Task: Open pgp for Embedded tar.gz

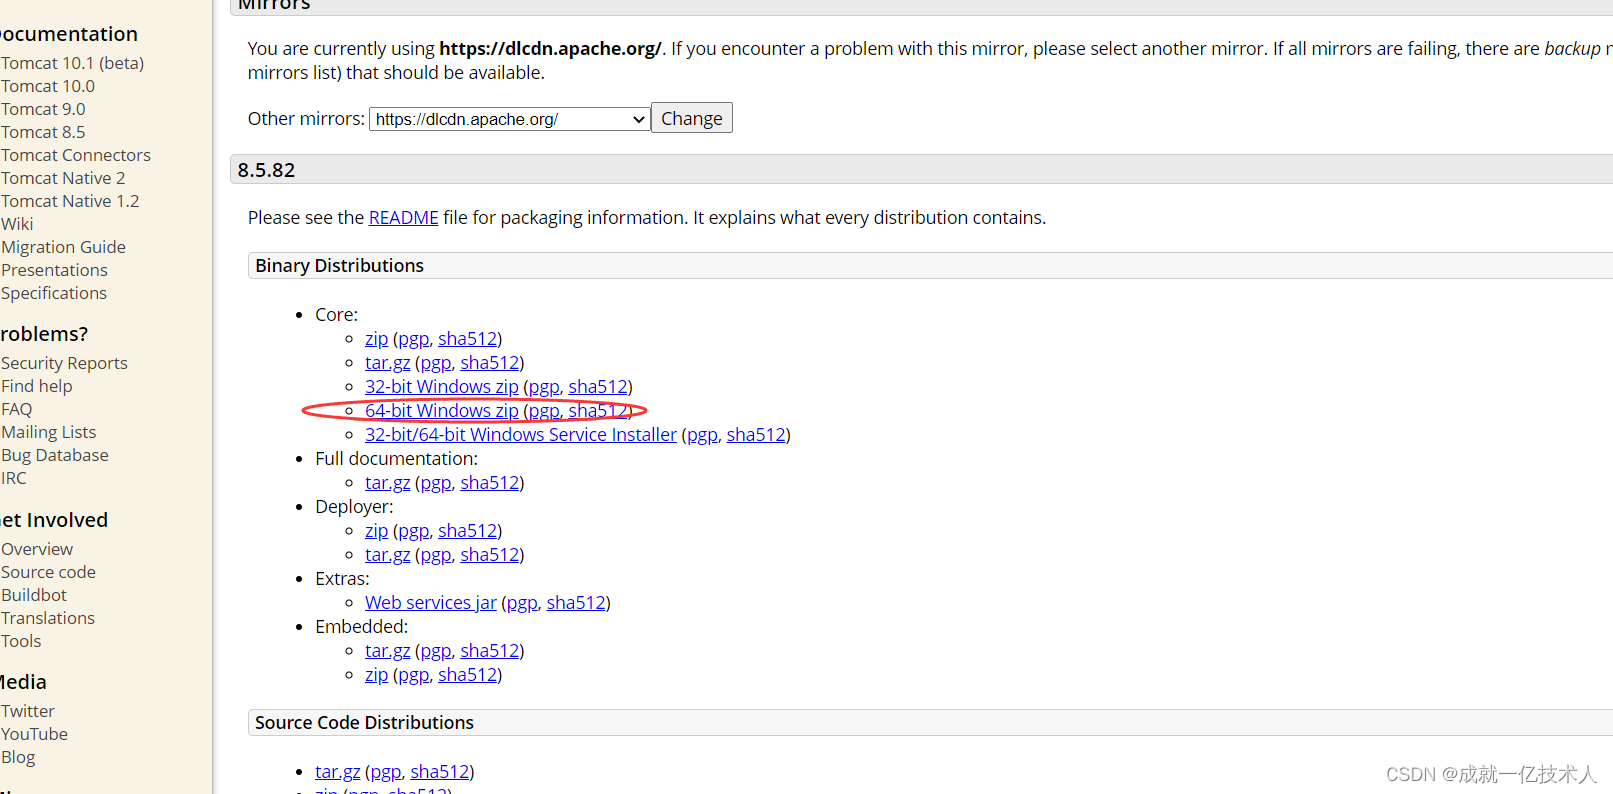Action: click(x=436, y=651)
